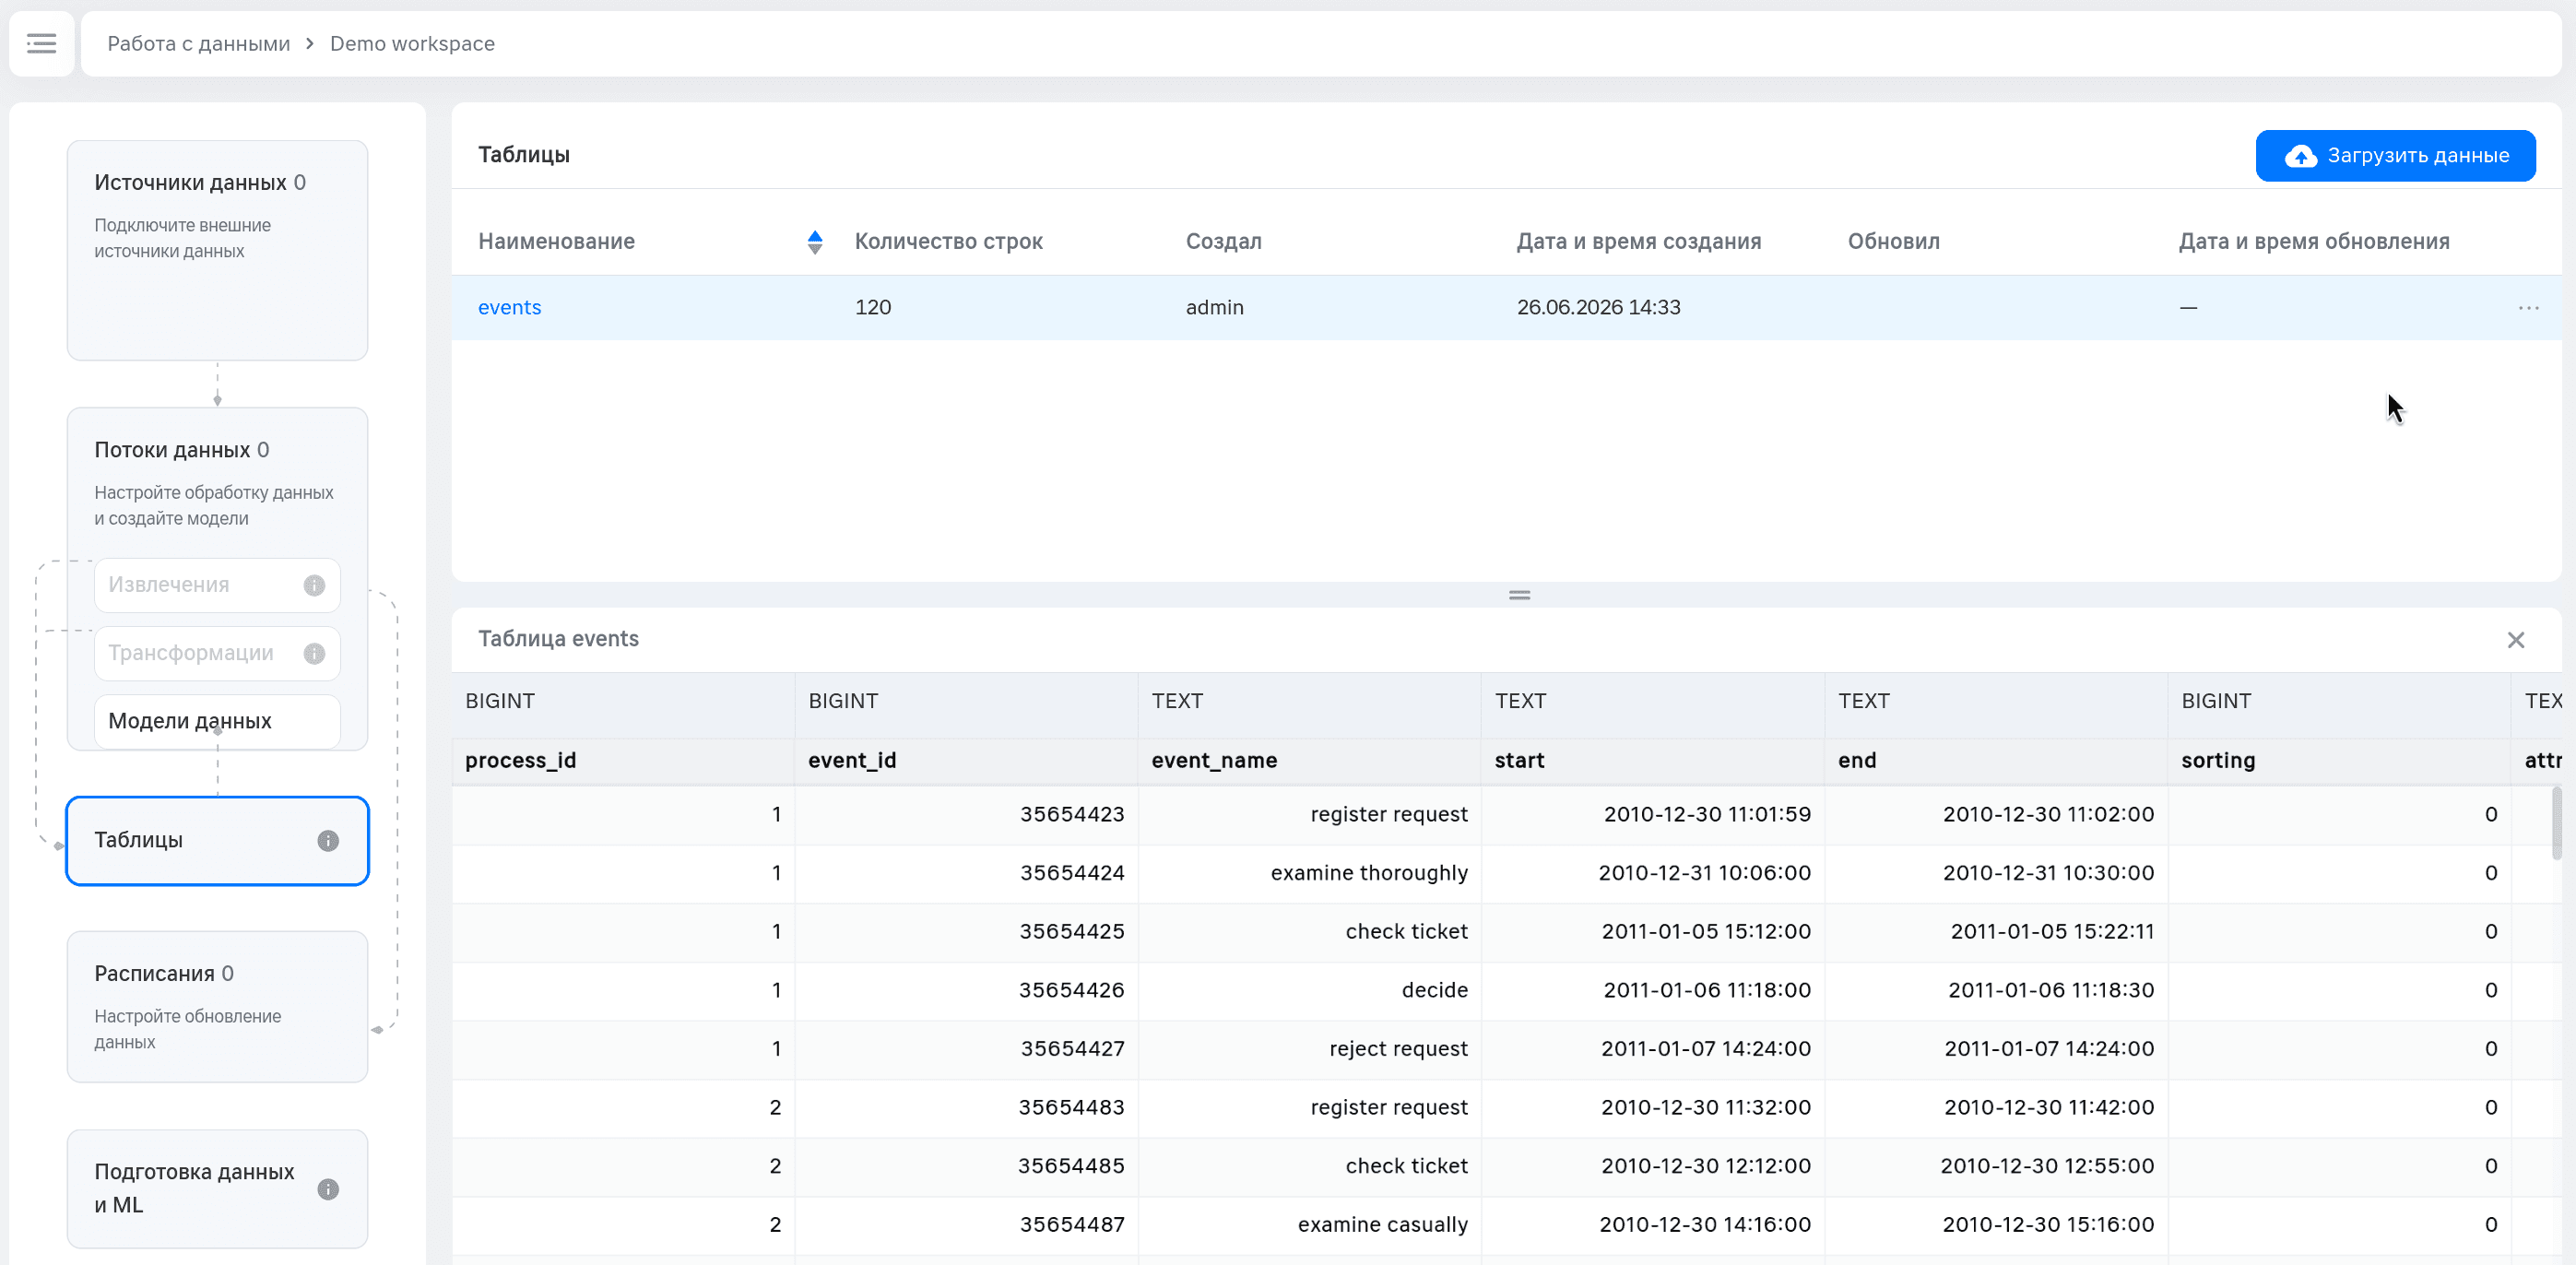Select the Таблицы card in sidebar

217,840
